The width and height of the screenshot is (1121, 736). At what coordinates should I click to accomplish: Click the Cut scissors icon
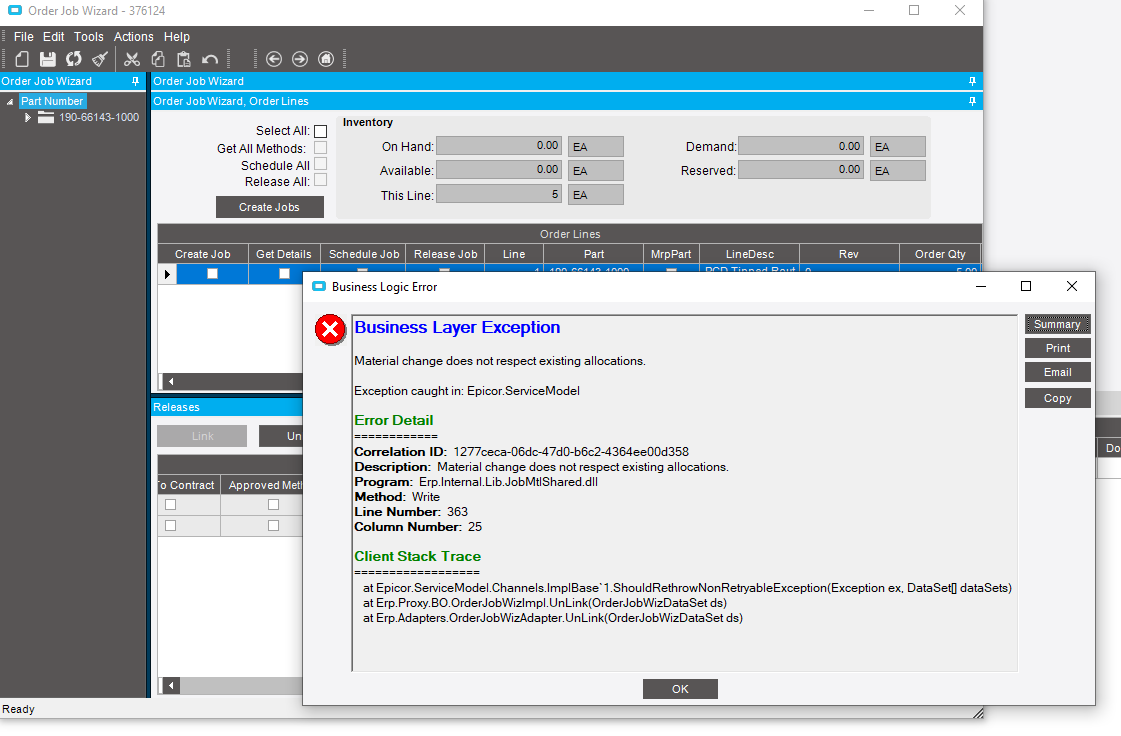coord(132,59)
